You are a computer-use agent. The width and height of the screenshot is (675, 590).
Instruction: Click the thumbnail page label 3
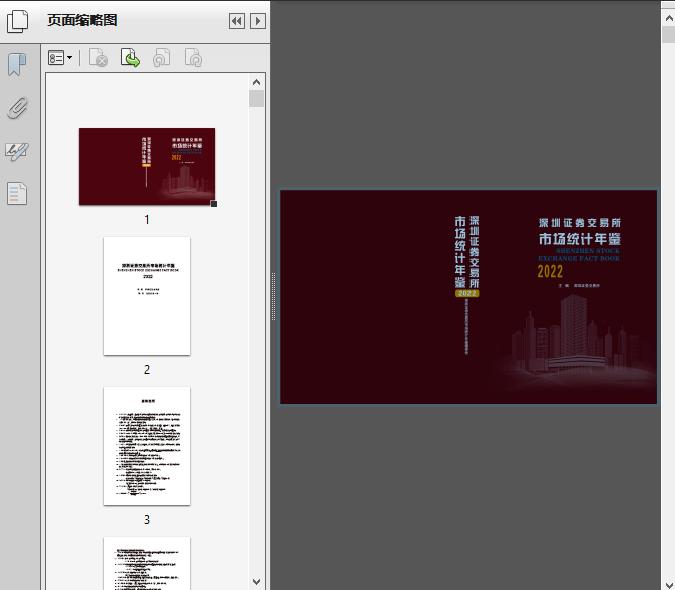(x=147, y=520)
